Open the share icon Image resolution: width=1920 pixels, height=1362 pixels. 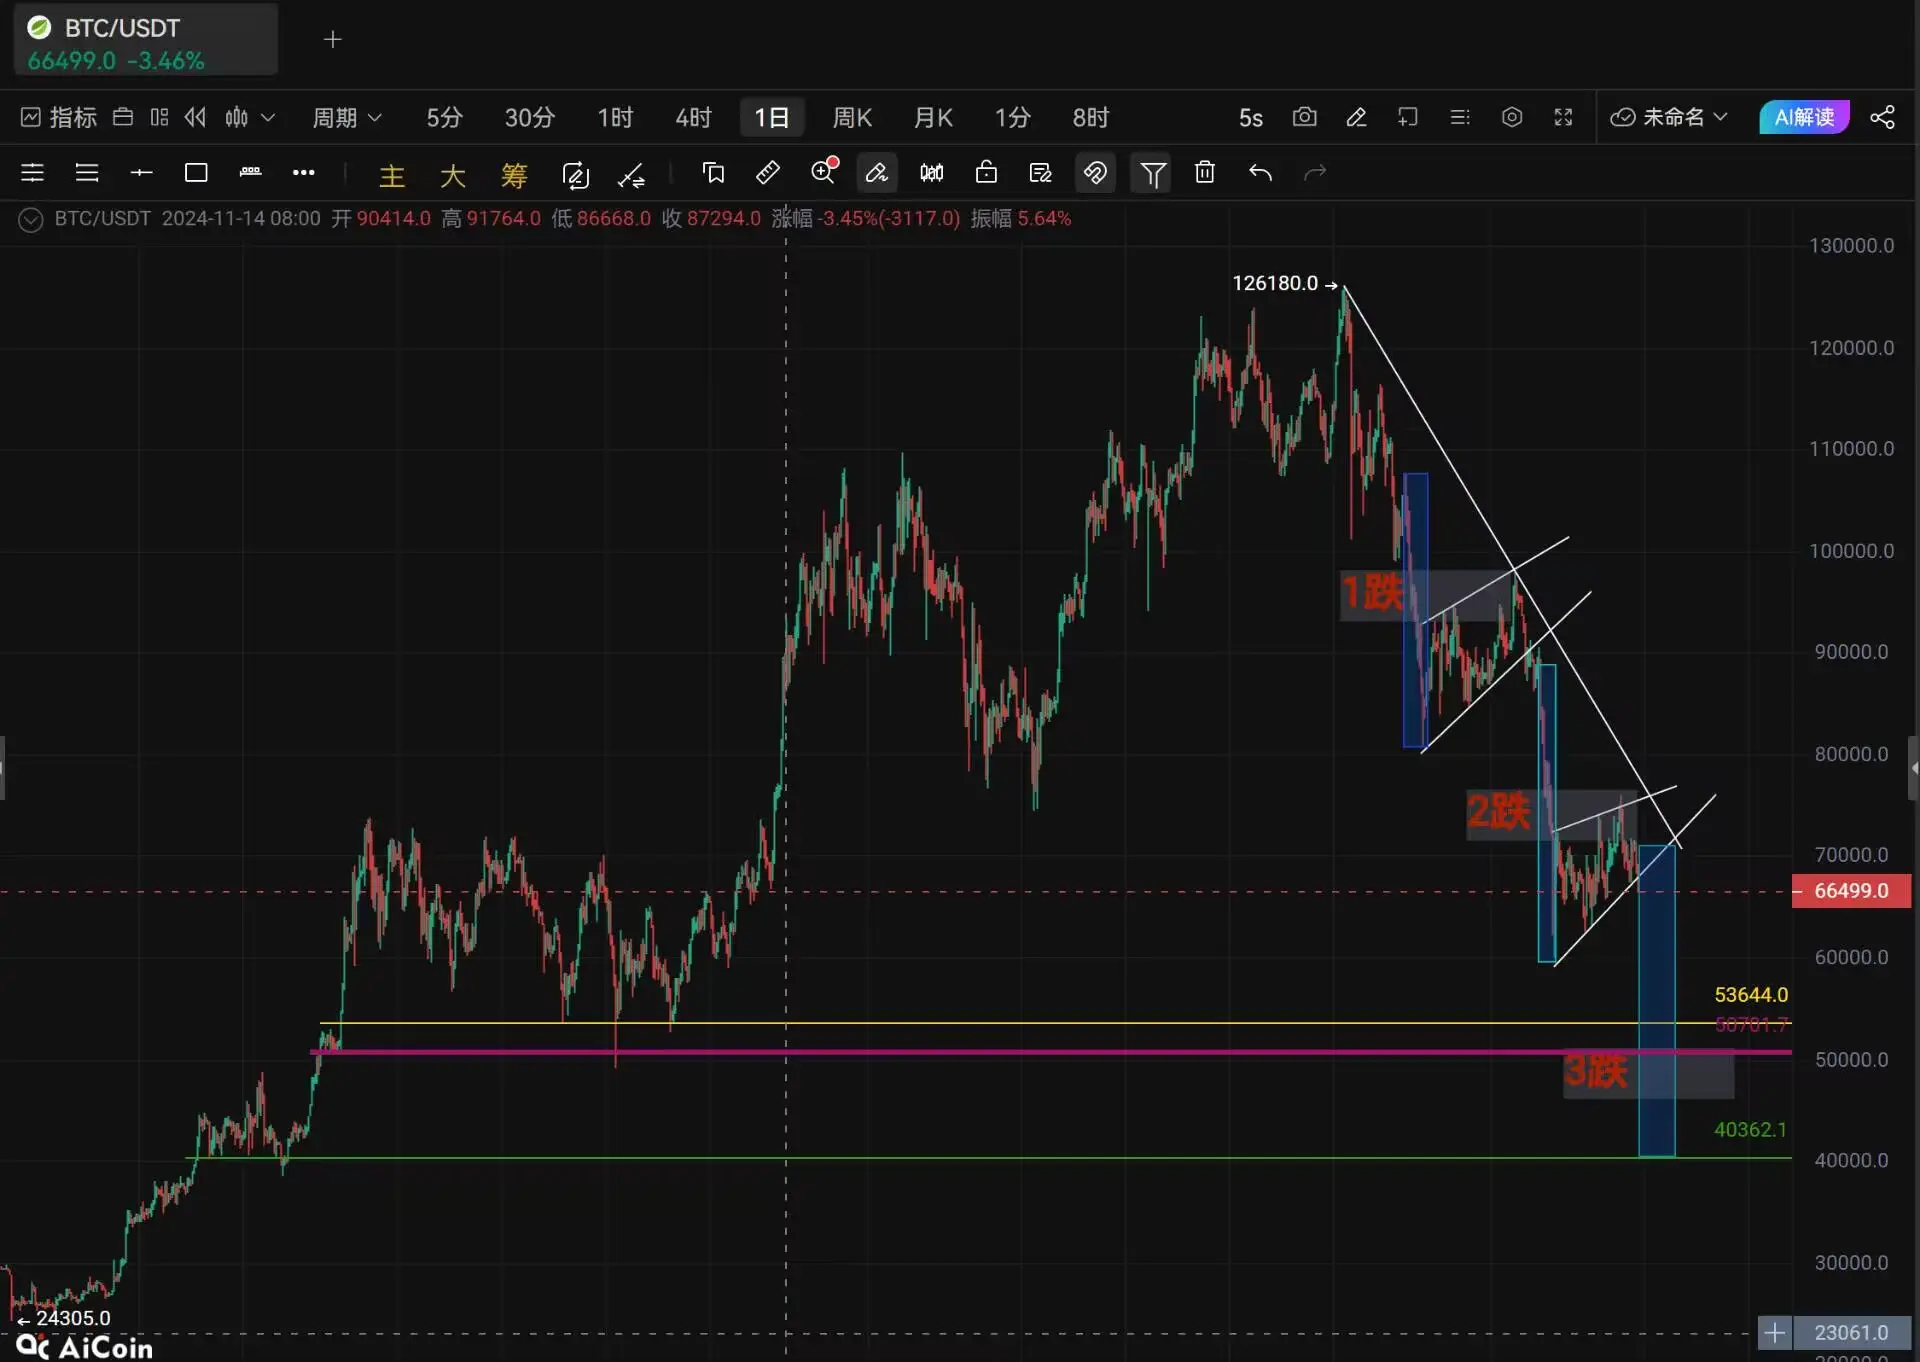(x=1882, y=117)
